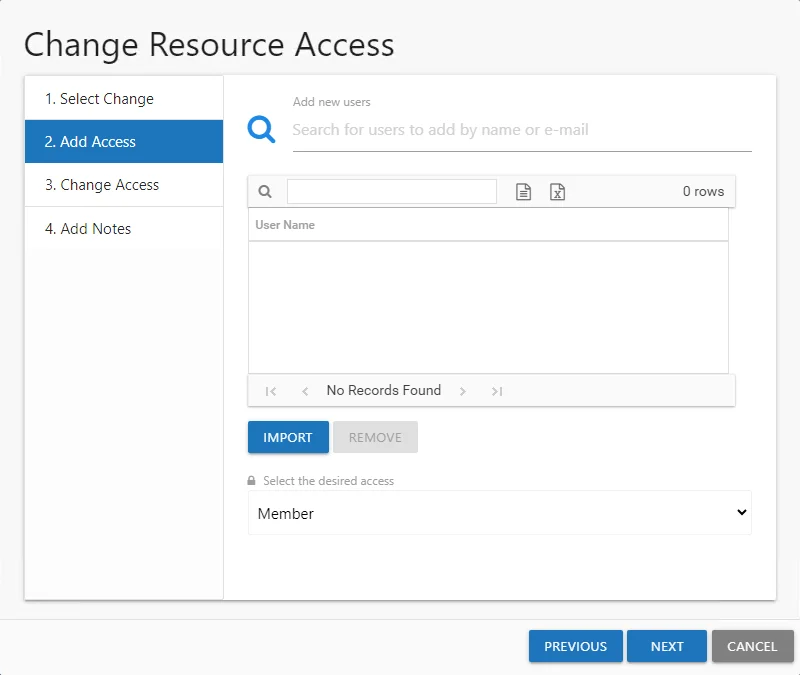800x675 pixels.
Task: Click the grid filter magnifier icon
Action: click(265, 191)
